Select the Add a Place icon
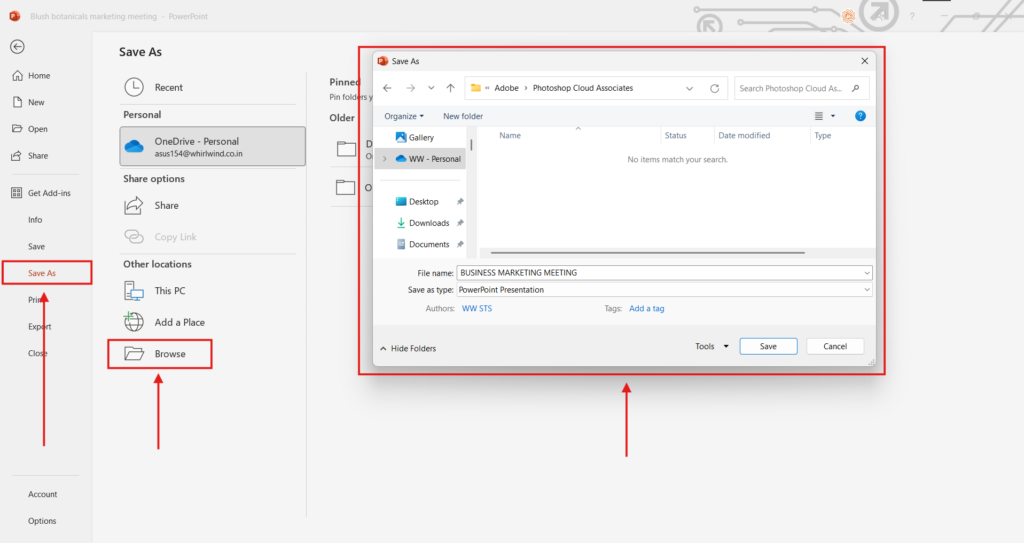 [x=134, y=322]
